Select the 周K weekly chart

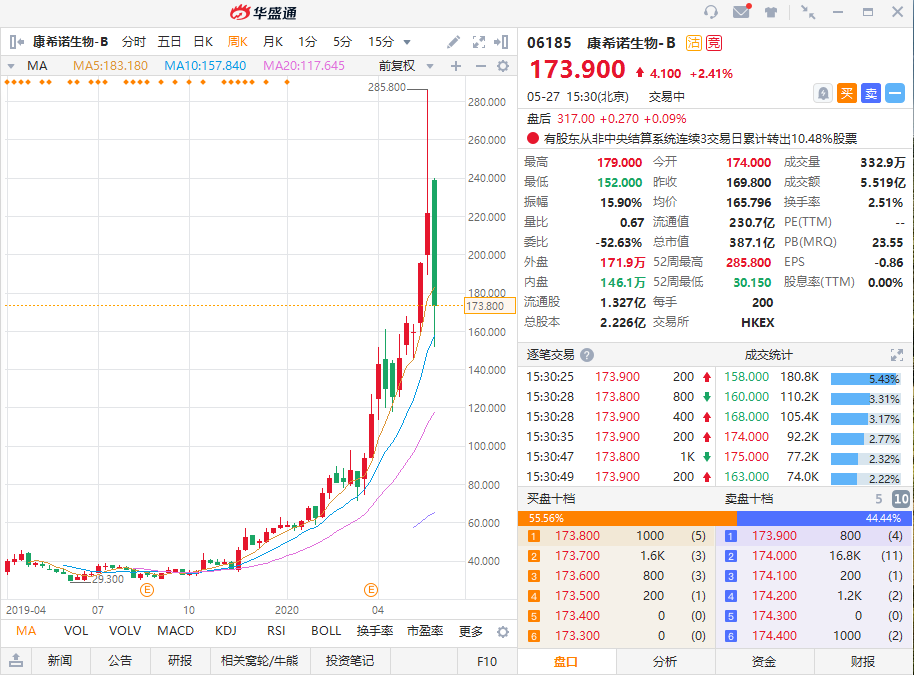click(x=238, y=42)
